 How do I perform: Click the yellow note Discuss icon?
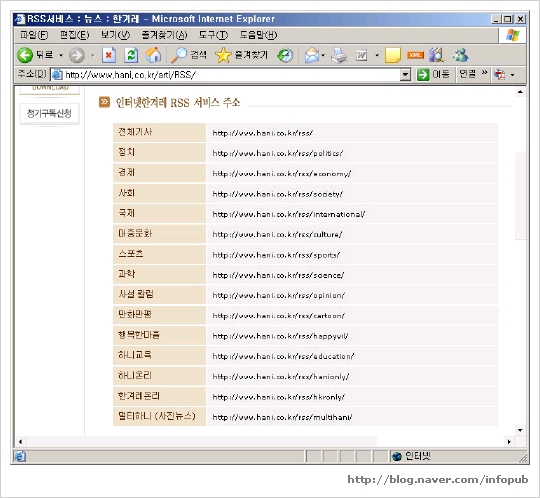(393, 55)
